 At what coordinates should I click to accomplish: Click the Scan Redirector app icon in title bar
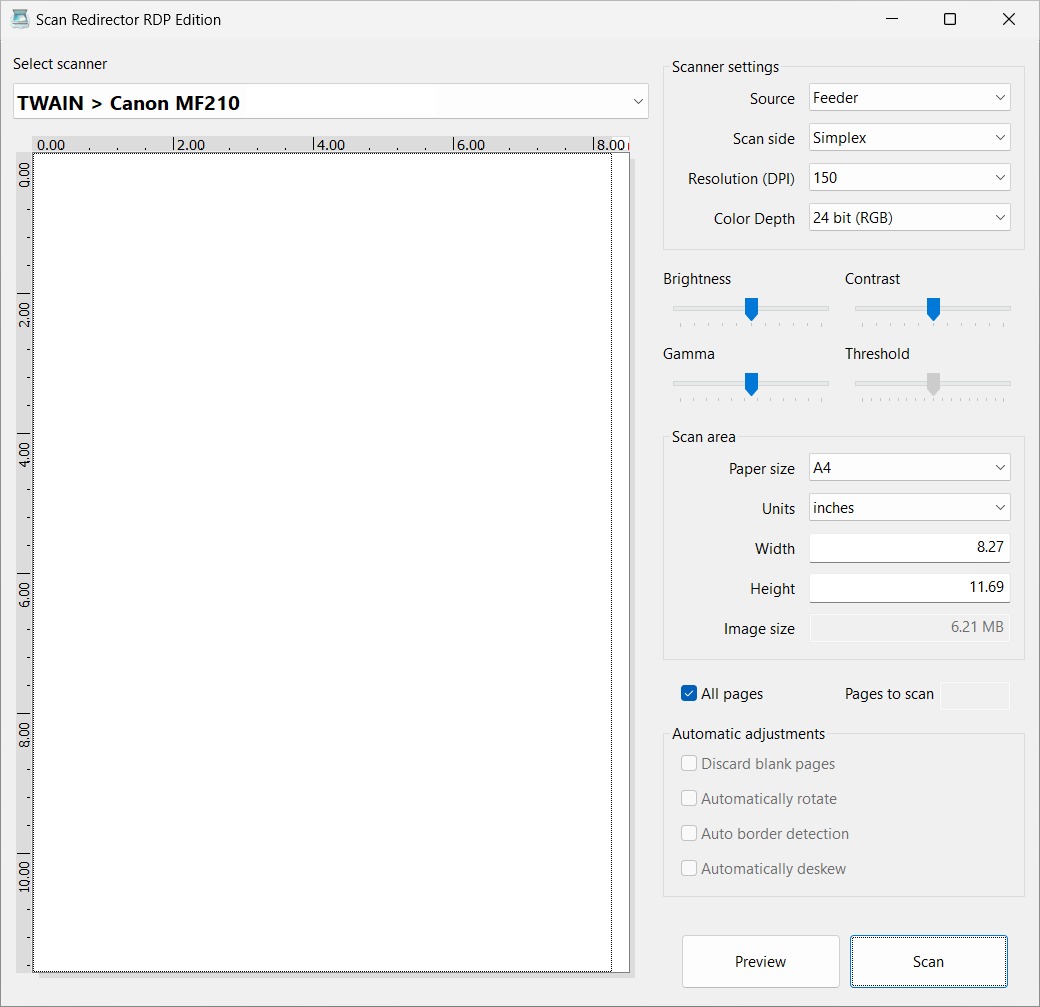coord(20,19)
